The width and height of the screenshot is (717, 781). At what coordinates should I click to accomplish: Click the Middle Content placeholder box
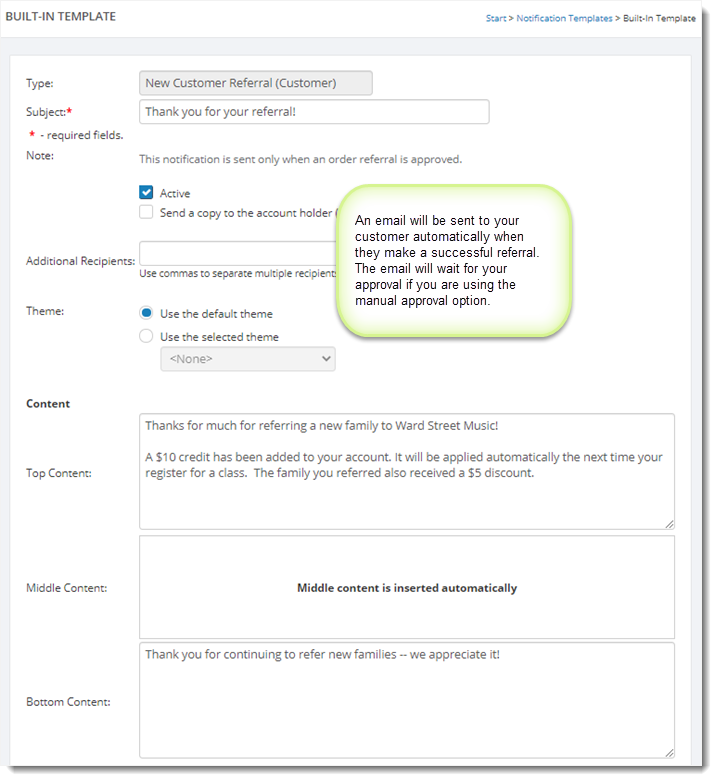[x=406, y=588]
